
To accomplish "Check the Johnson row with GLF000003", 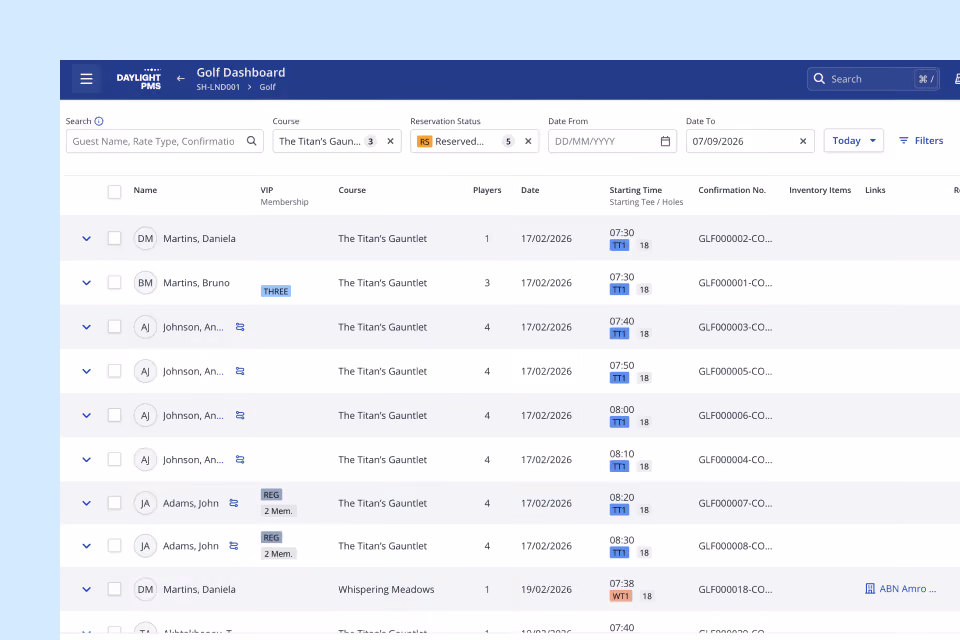I will [x=114, y=326].
